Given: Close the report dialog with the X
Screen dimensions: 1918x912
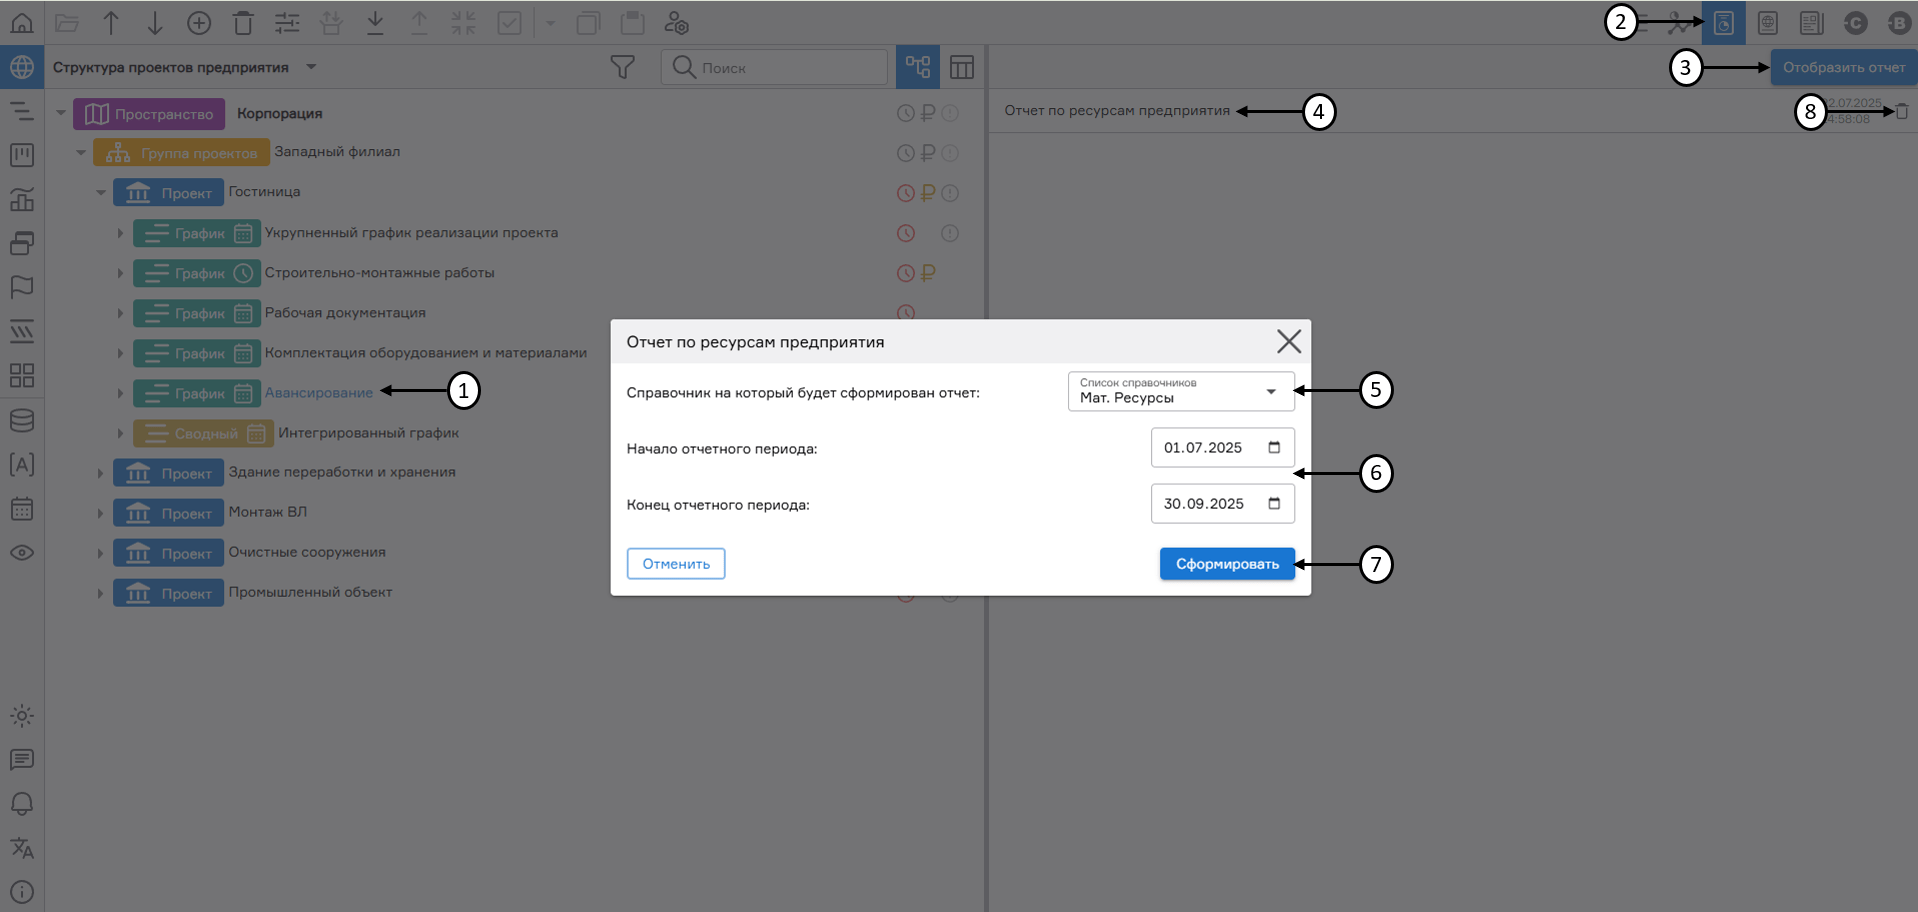Looking at the screenshot, I should [x=1288, y=342].
